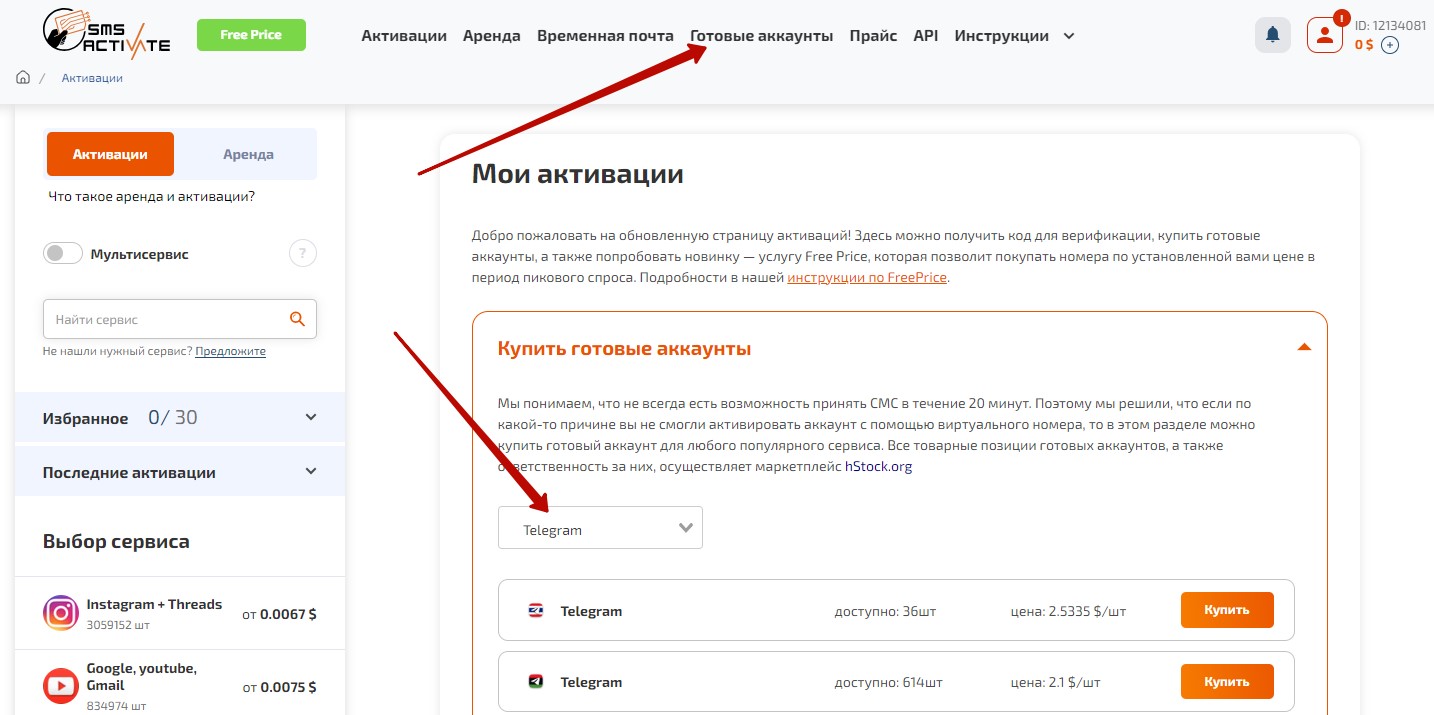The width and height of the screenshot is (1434, 715).
Task: Click the search magnifier icon
Action: pyautogui.click(x=296, y=319)
